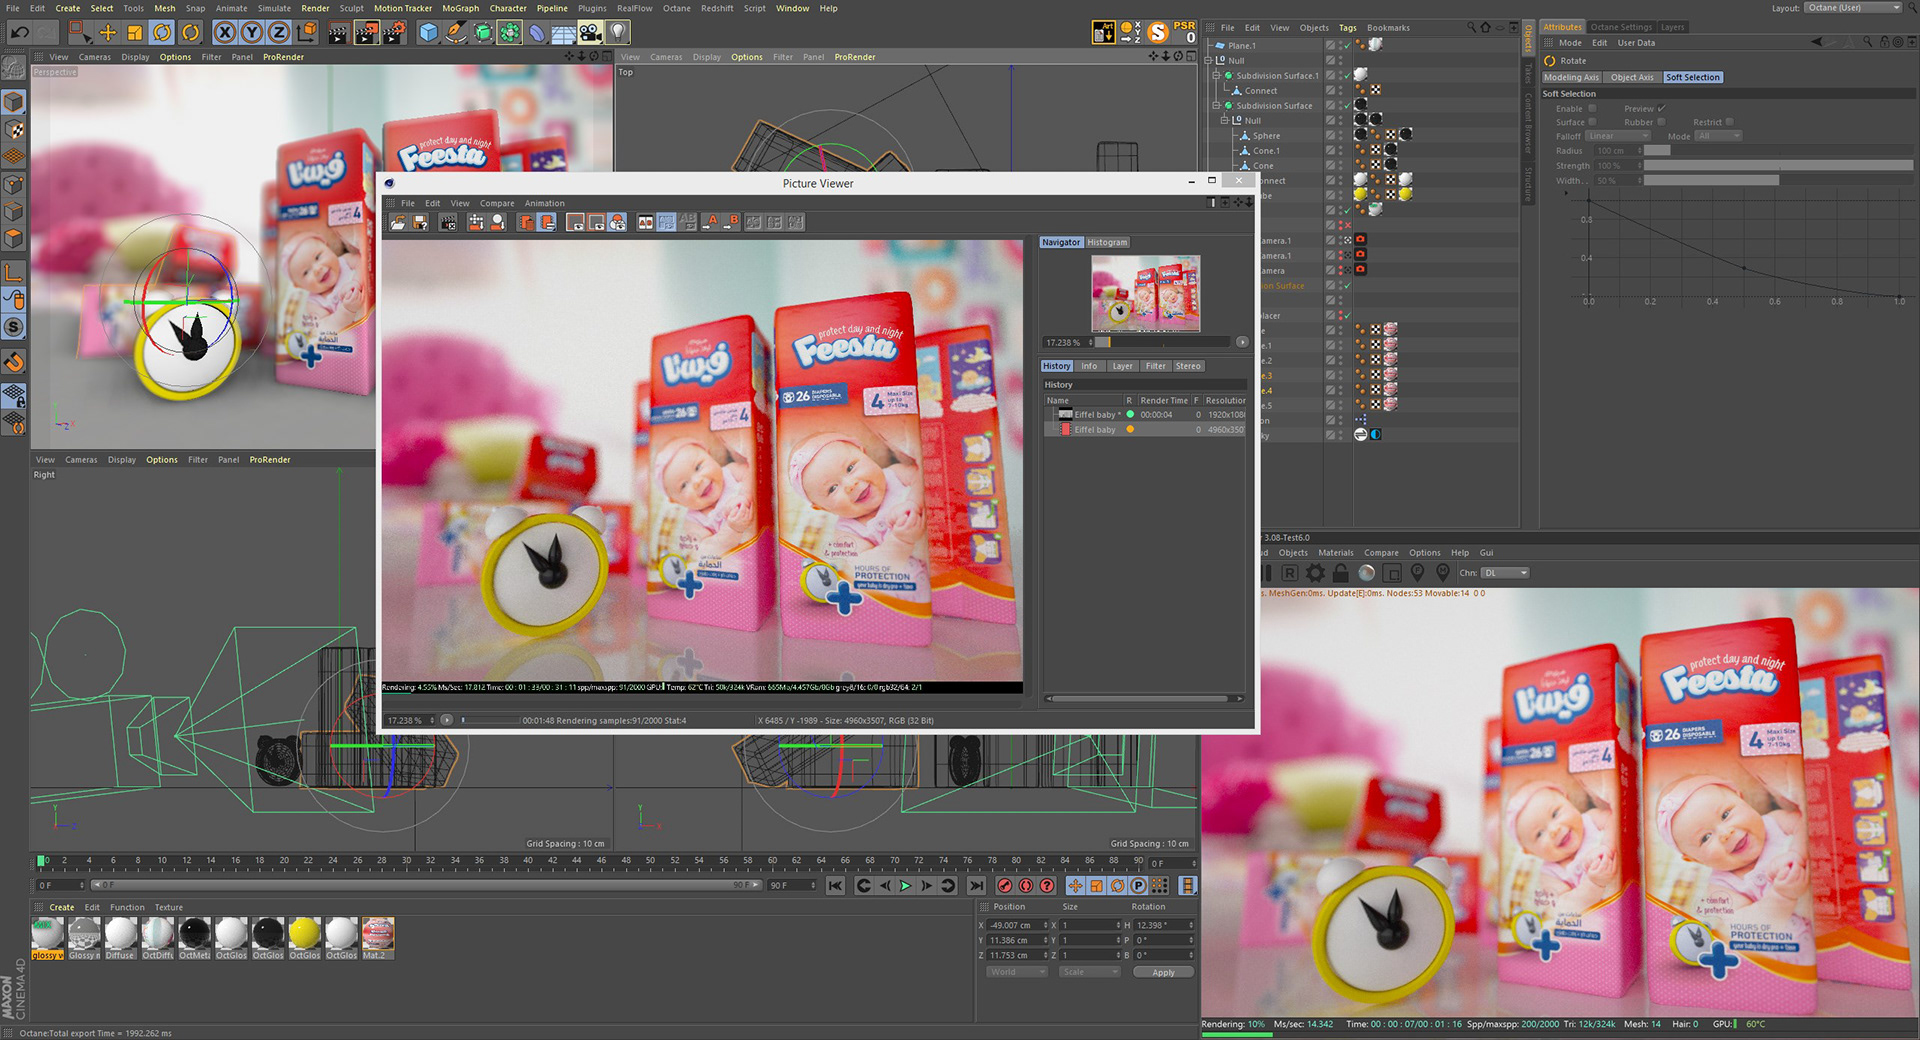The width and height of the screenshot is (1920, 1040).
Task: Click Render to Picture Viewer icon
Action: click(x=367, y=33)
